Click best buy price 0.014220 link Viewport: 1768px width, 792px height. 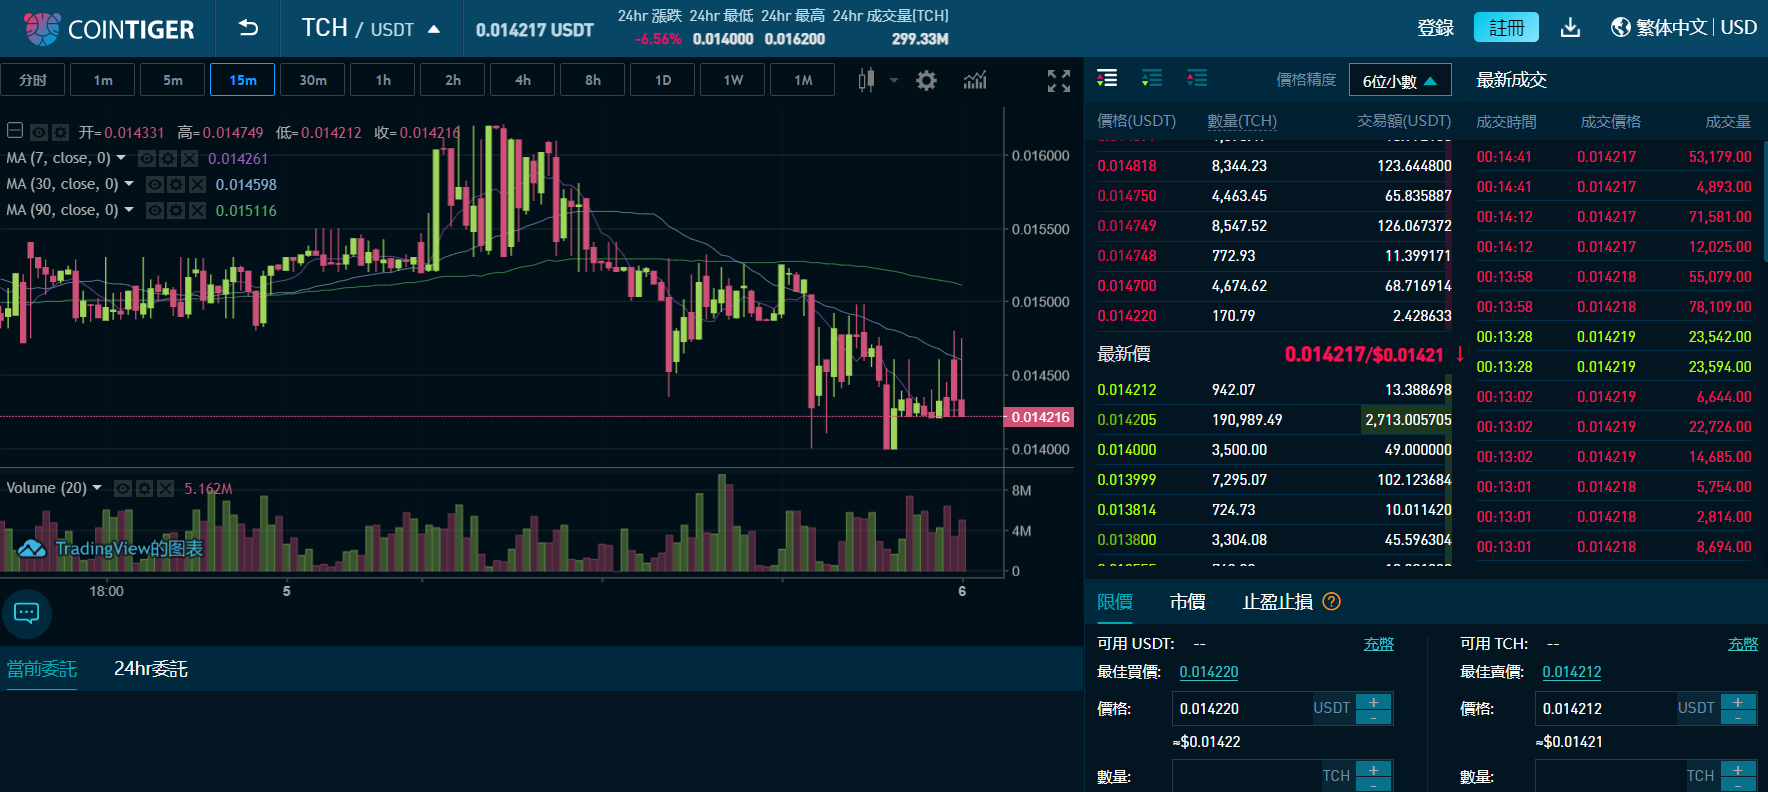coord(1209,672)
